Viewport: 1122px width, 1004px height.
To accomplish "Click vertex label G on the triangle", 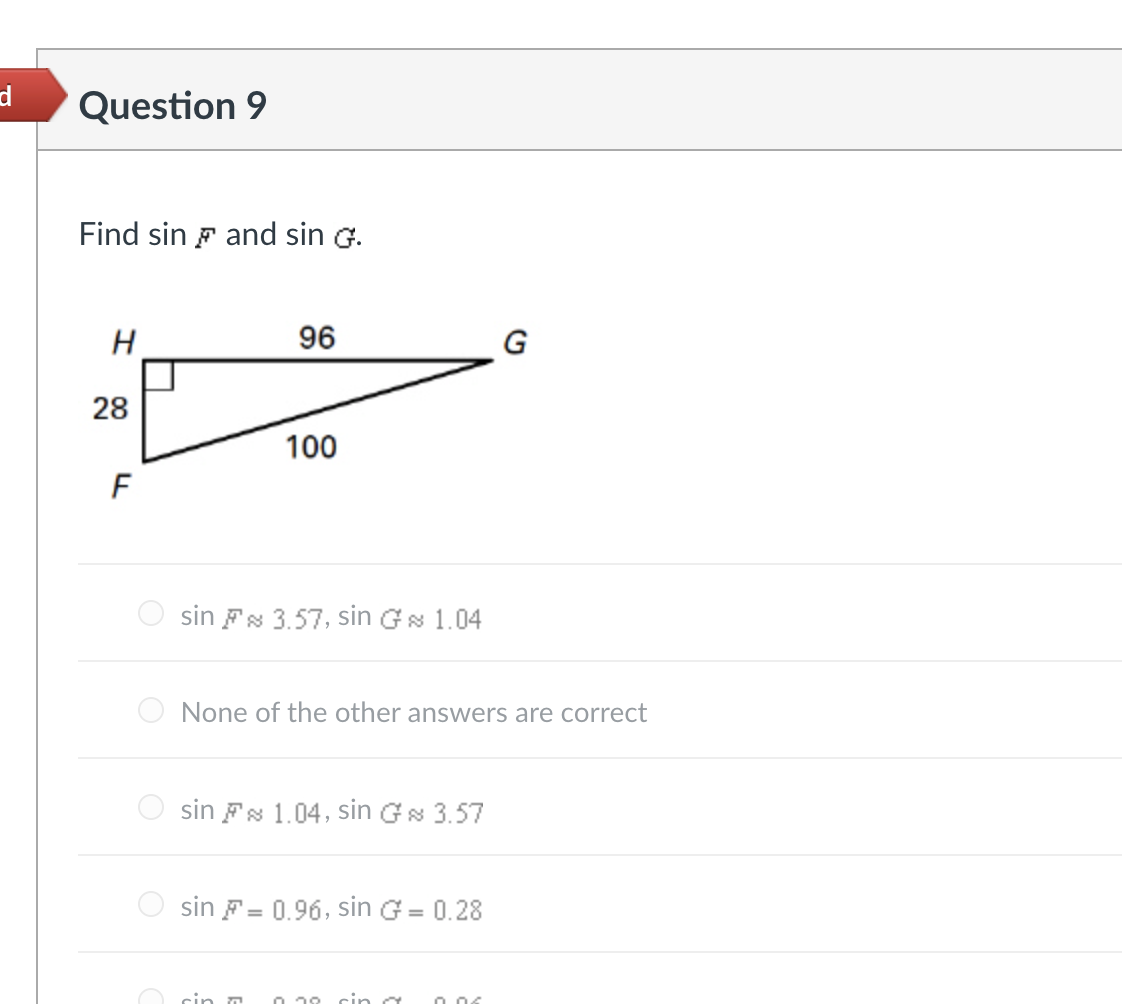I will point(514,345).
